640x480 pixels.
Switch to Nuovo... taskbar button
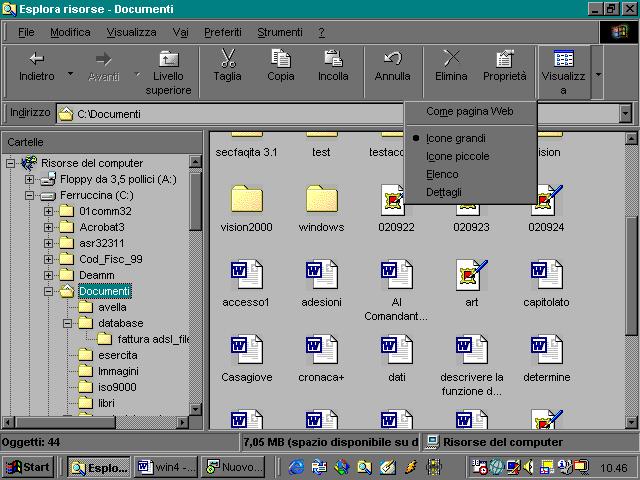click(233, 467)
